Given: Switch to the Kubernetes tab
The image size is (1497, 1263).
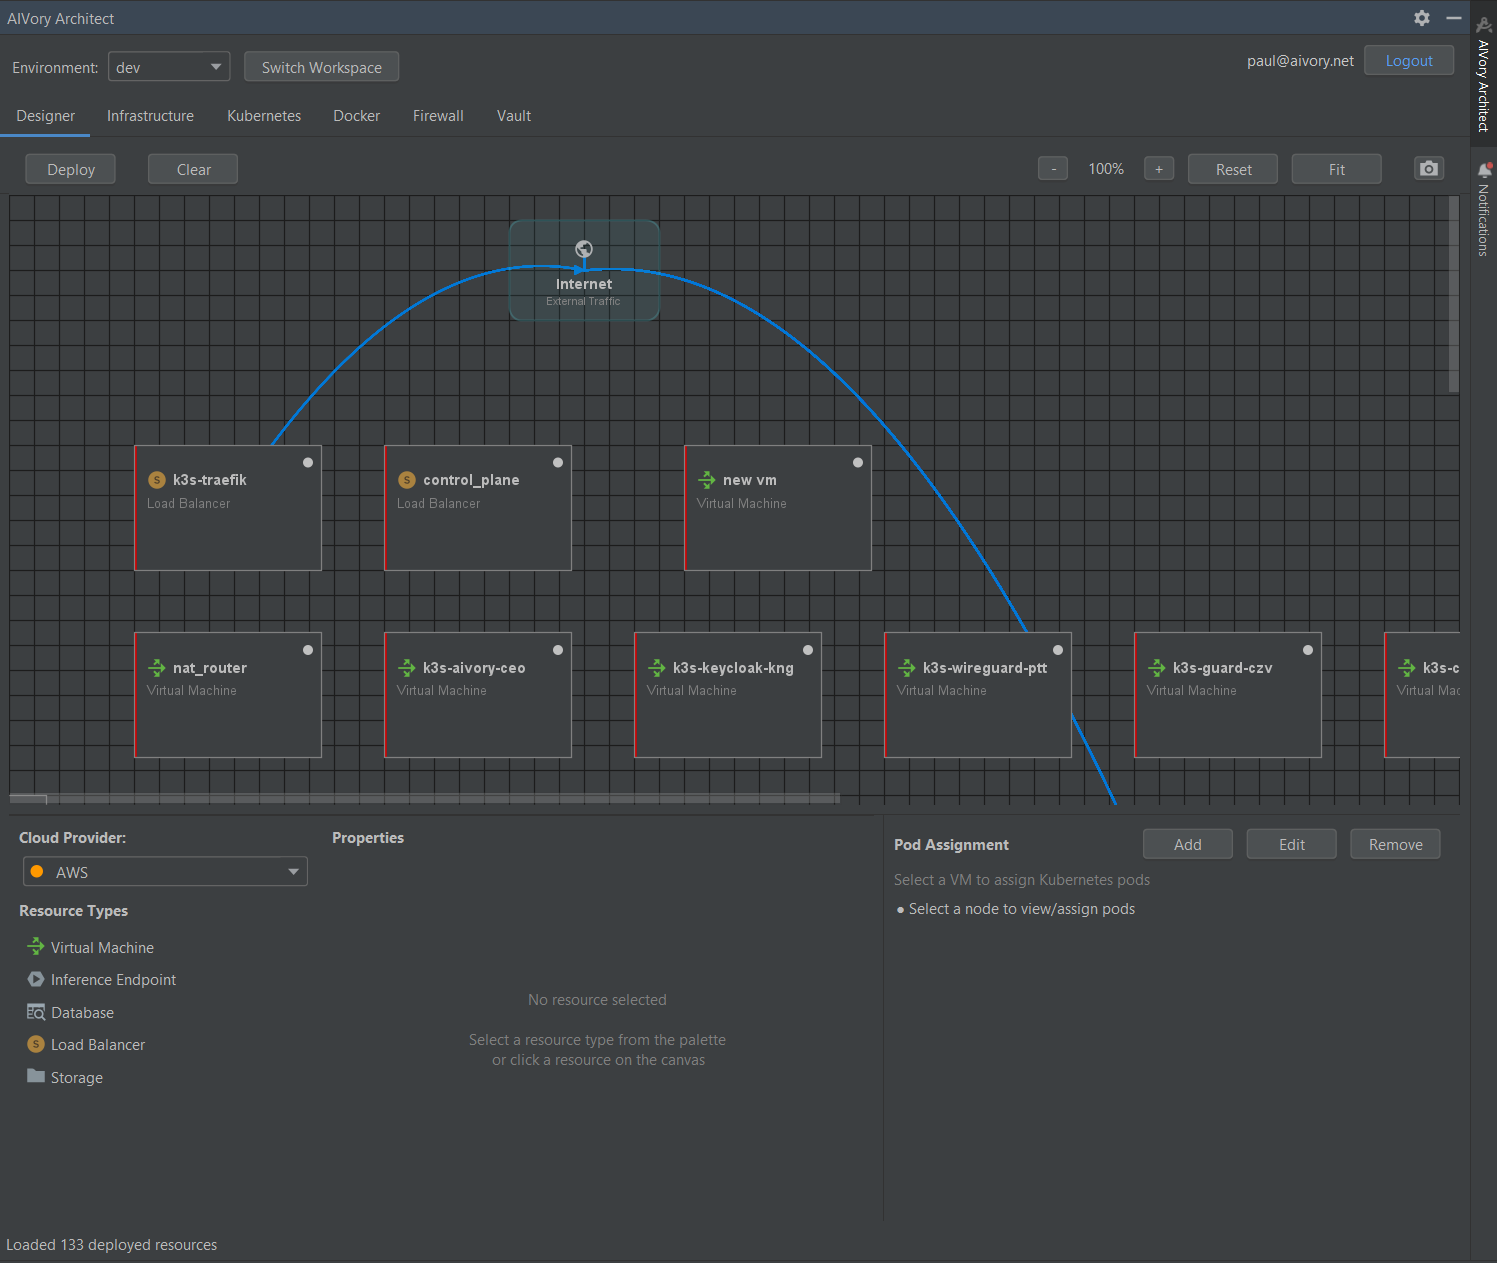Looking at the screenshot, I should tap(264, 116).
